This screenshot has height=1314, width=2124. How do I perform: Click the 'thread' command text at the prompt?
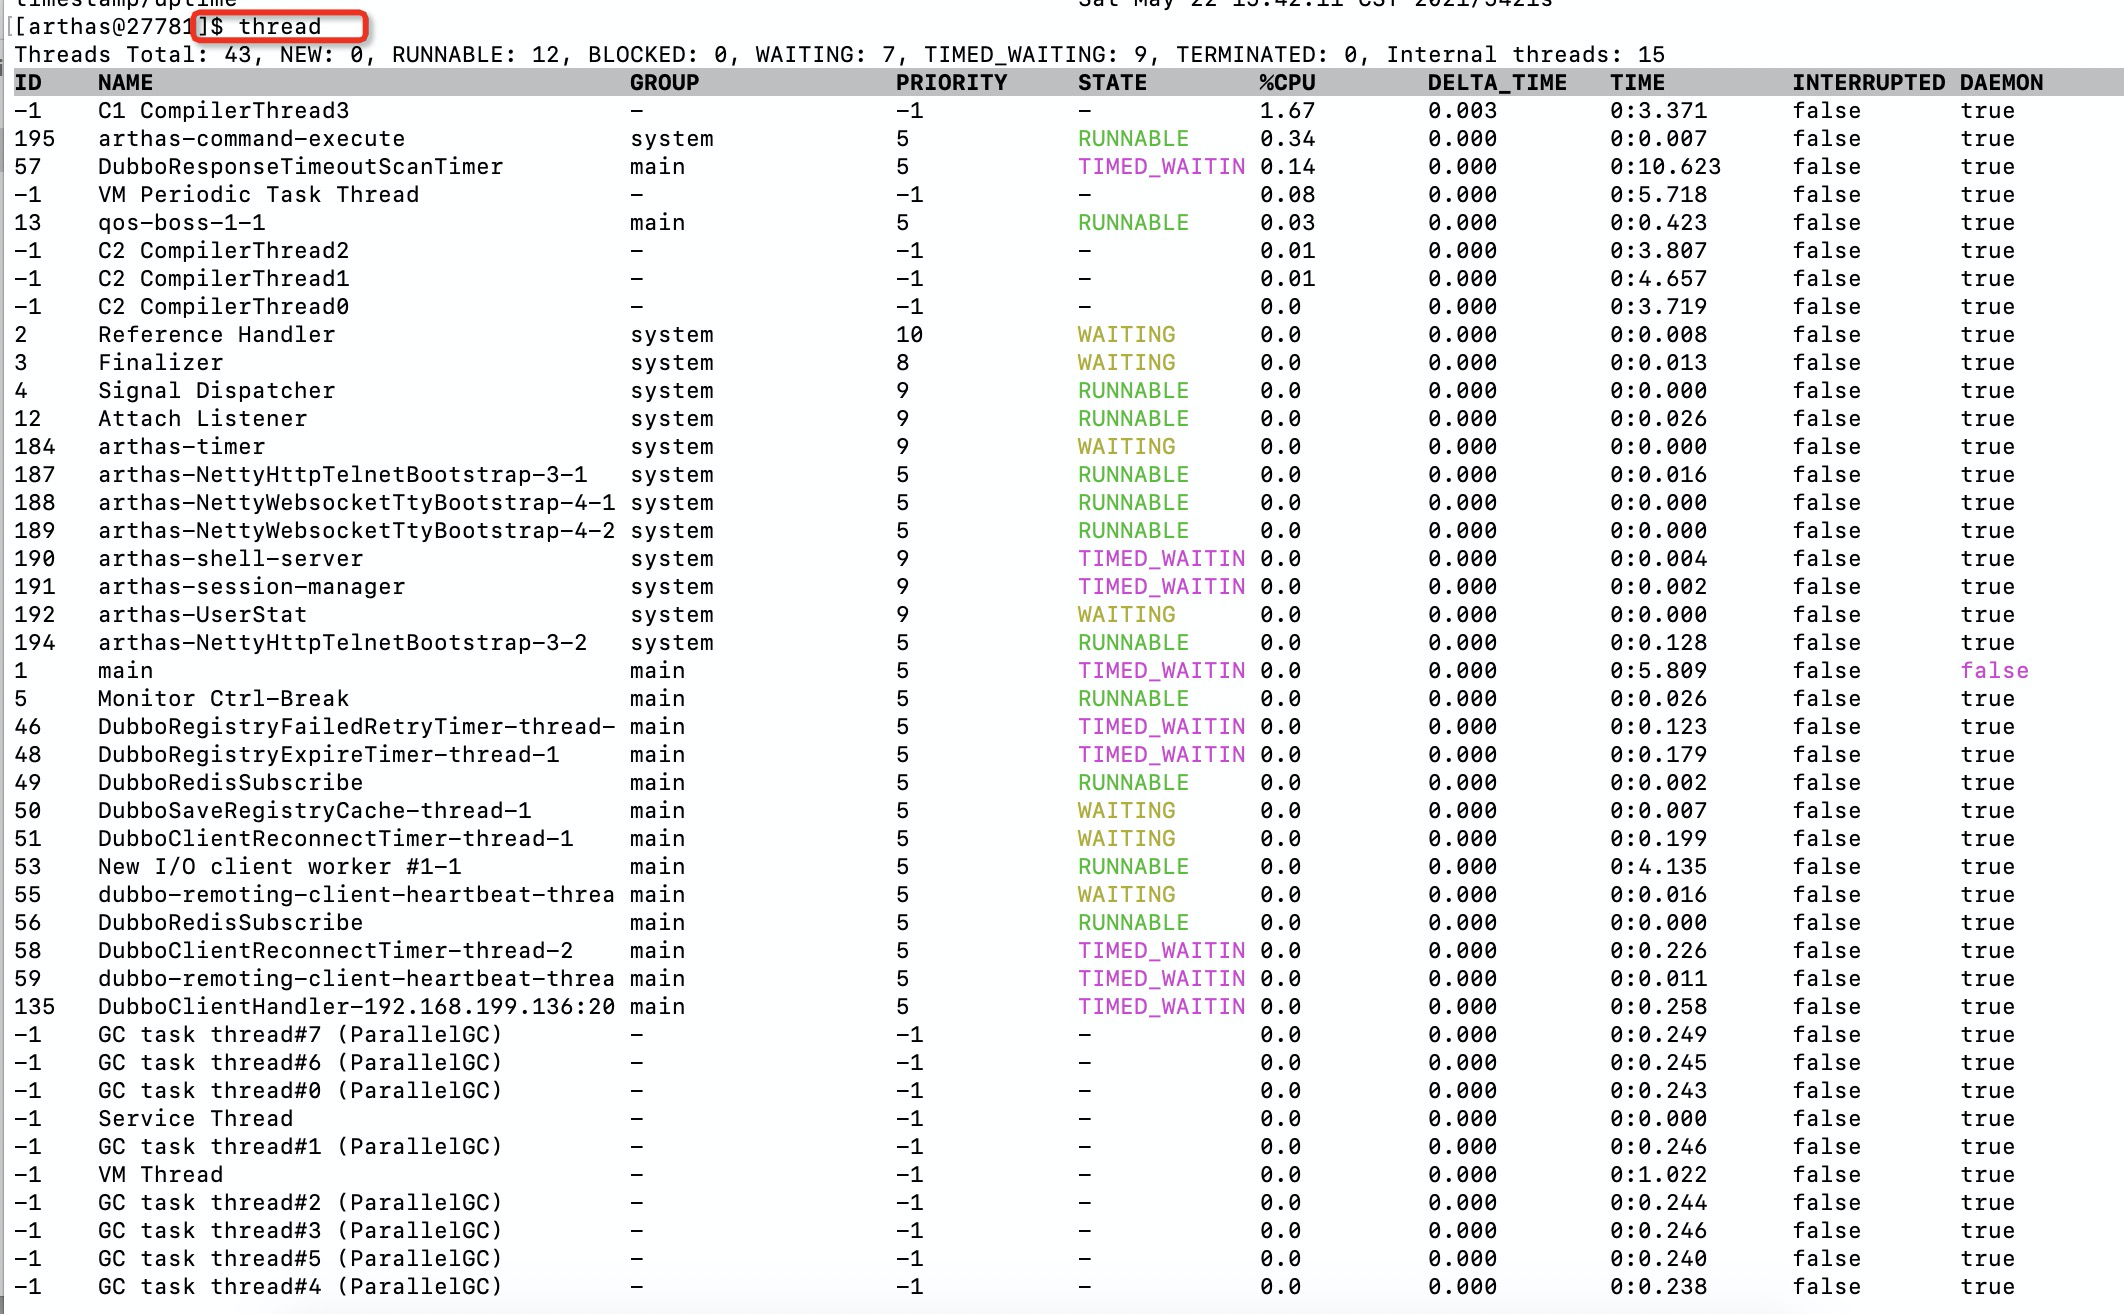pyautogui.click(x=280, y=26)
